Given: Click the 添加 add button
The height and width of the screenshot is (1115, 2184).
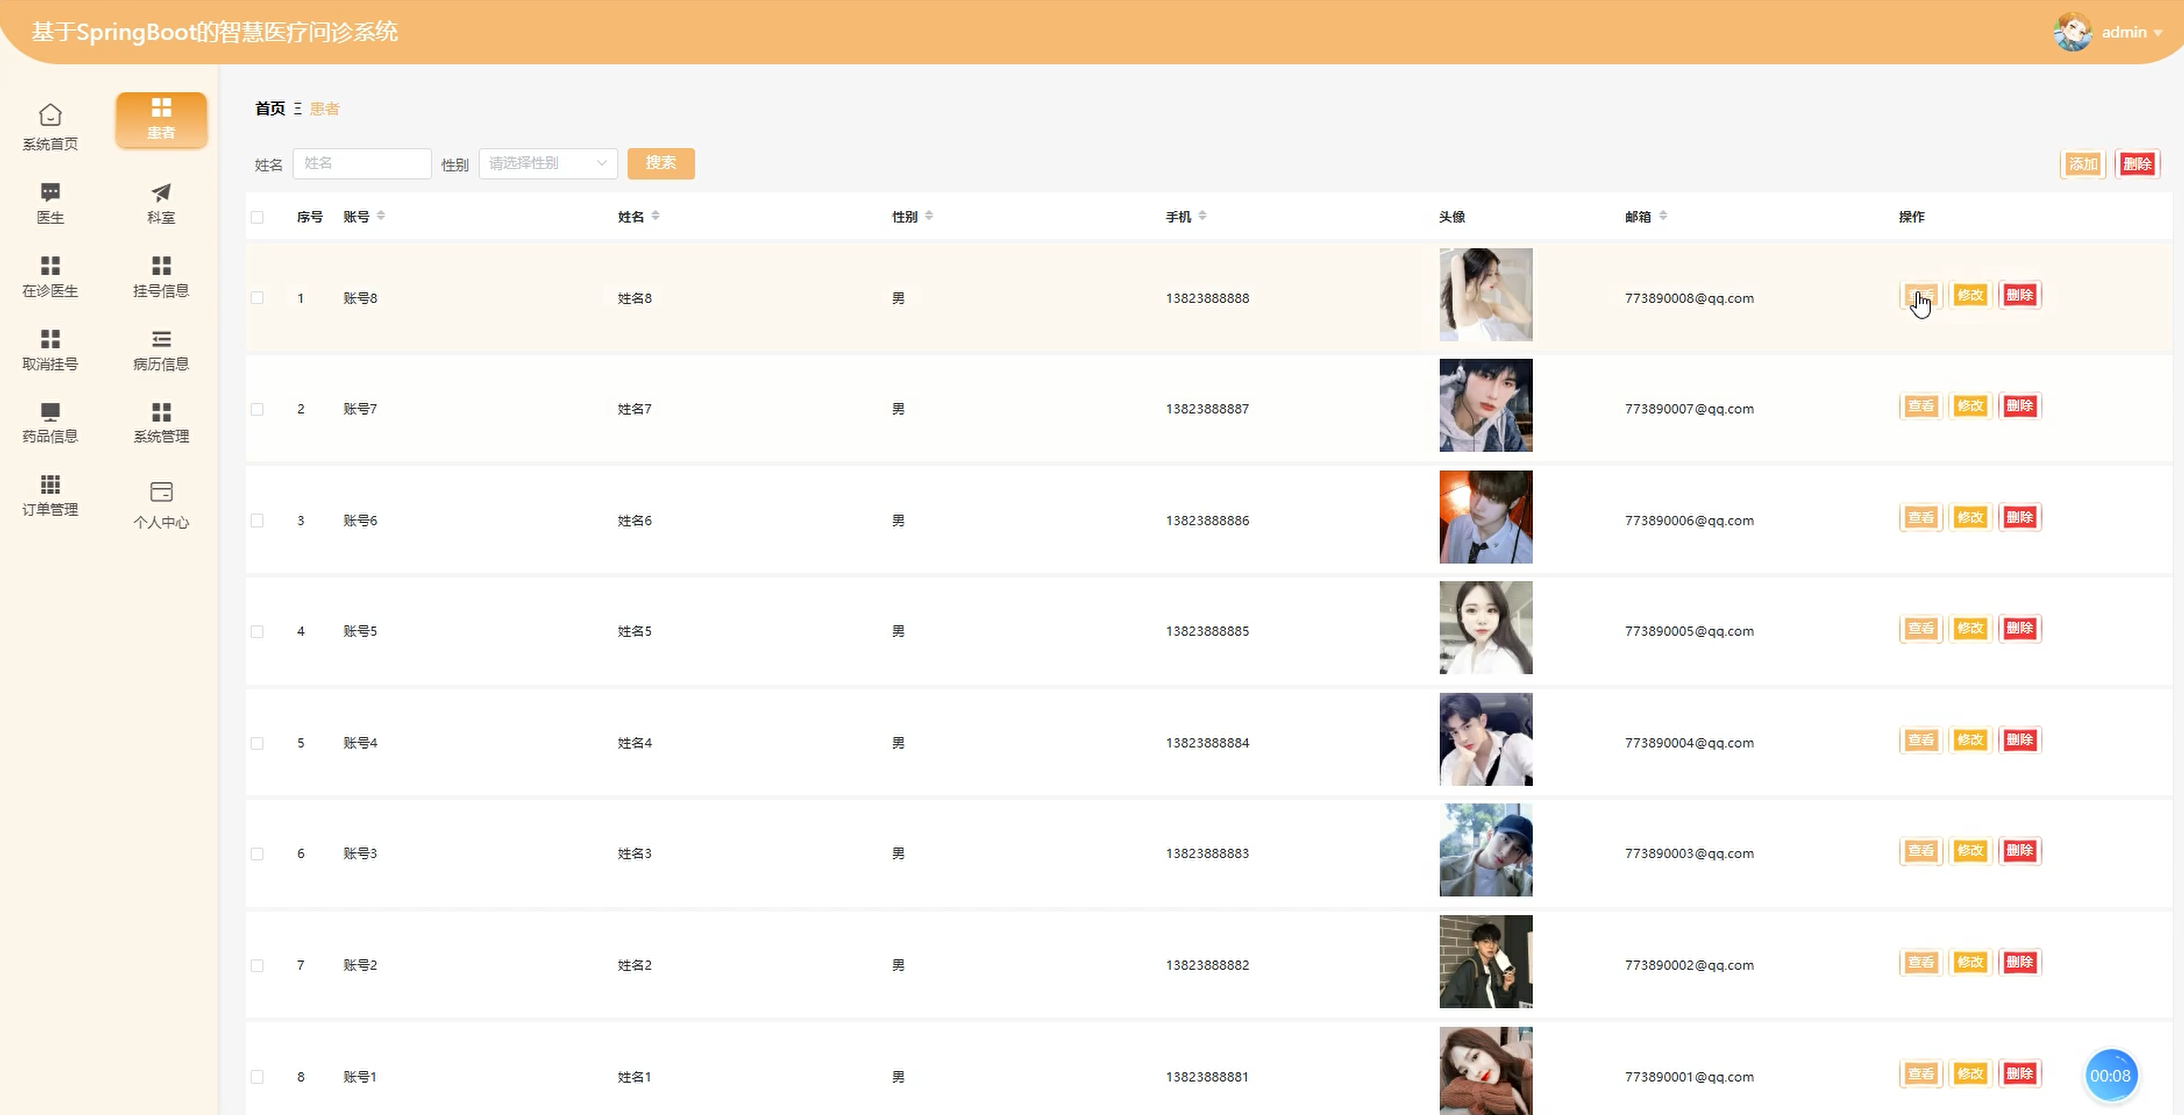Looking at the screenshot, I should [2083, 164].
